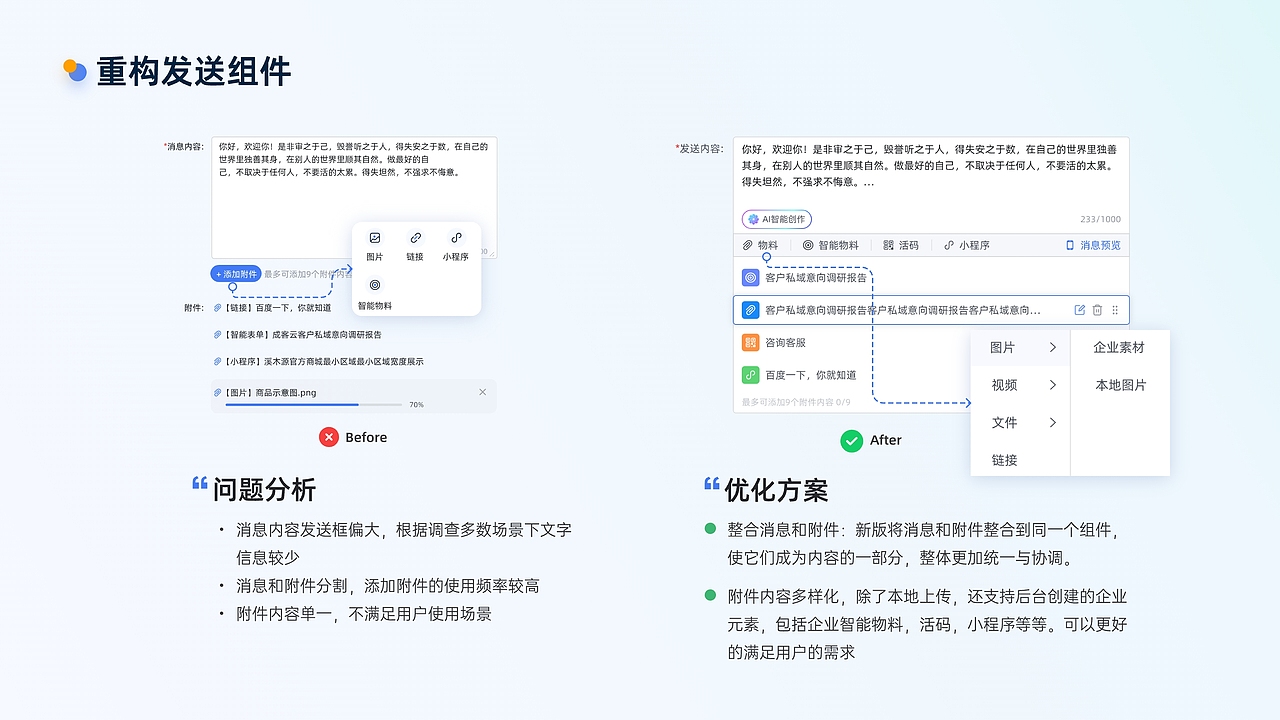Click the 最多可添加9个附件内容 0/9 hint
Screen dimensions: 1280x720
pyautogui.click(x=796, y=403)
